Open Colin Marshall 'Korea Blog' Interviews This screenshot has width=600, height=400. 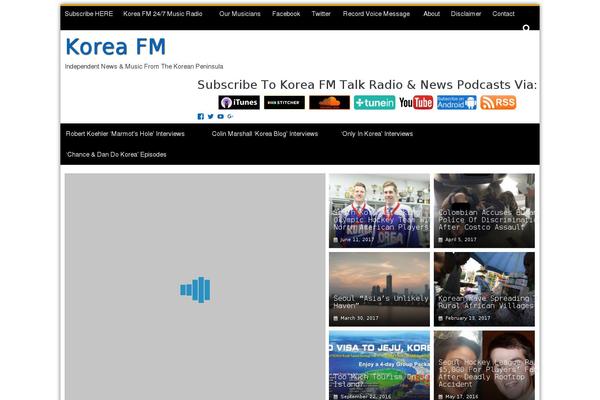coord(265,134)
